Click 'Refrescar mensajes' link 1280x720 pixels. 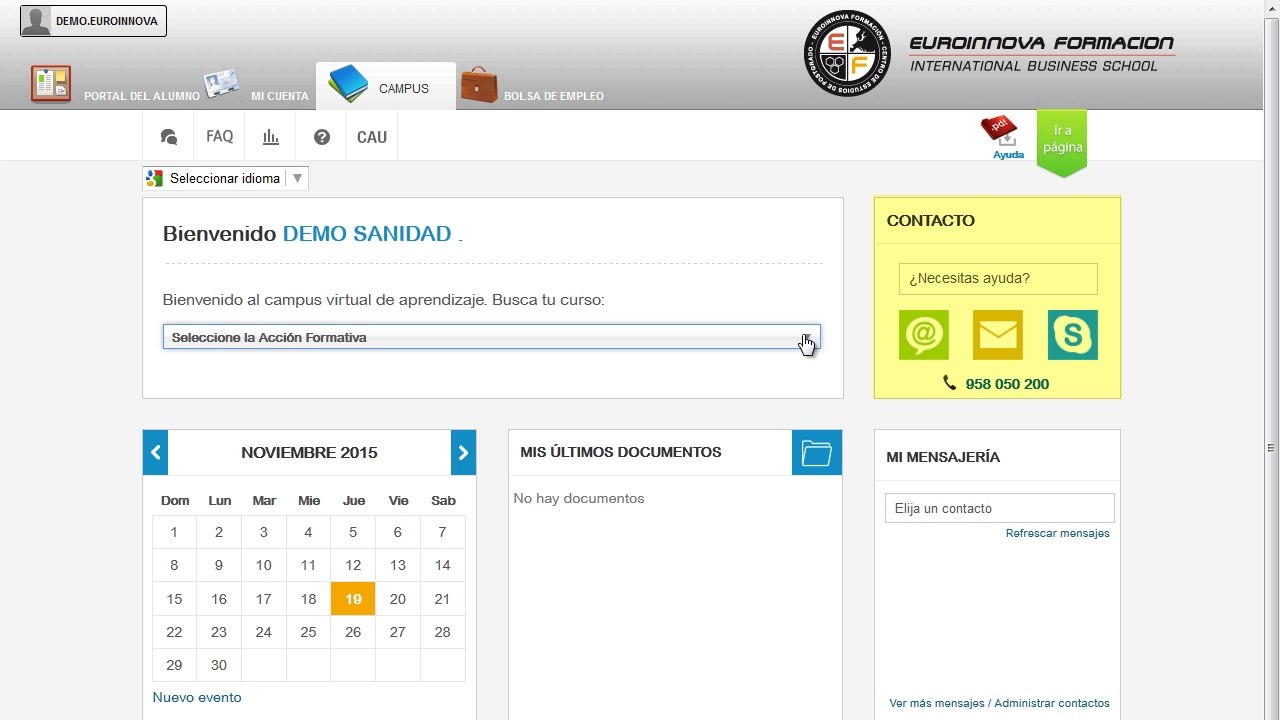click(1058, 533)
